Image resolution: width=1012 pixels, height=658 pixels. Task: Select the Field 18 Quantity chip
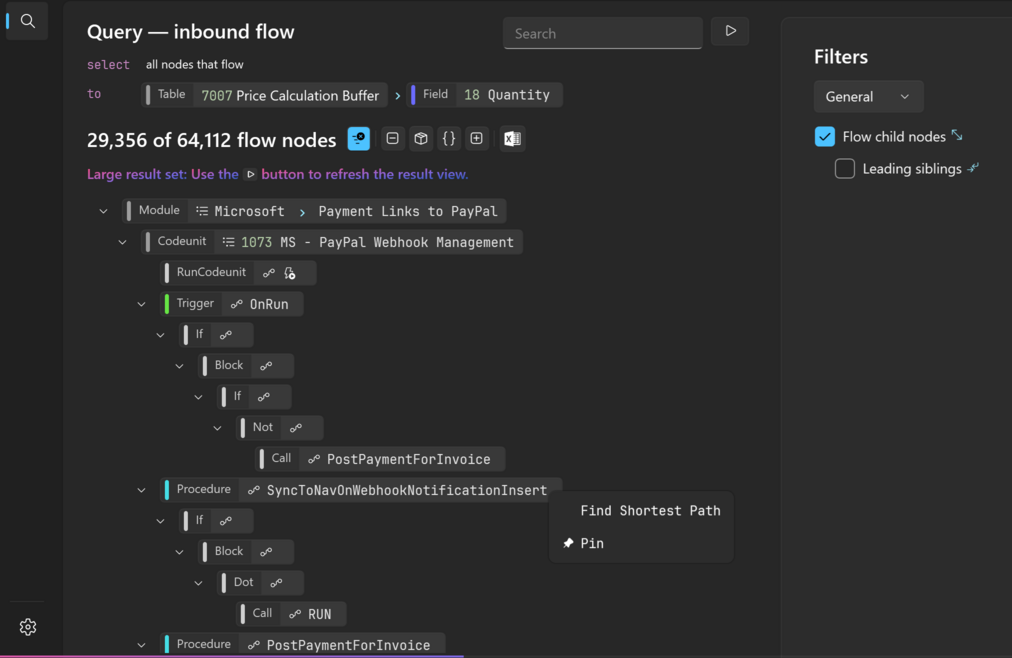tap(485, 95)
